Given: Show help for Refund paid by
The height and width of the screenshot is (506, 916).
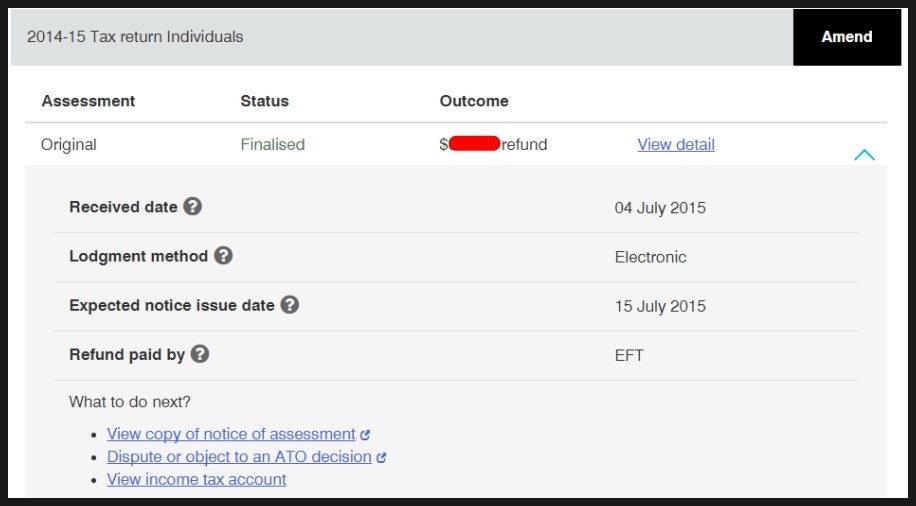Looking at the screenshot, I should [x=200, y=353].
